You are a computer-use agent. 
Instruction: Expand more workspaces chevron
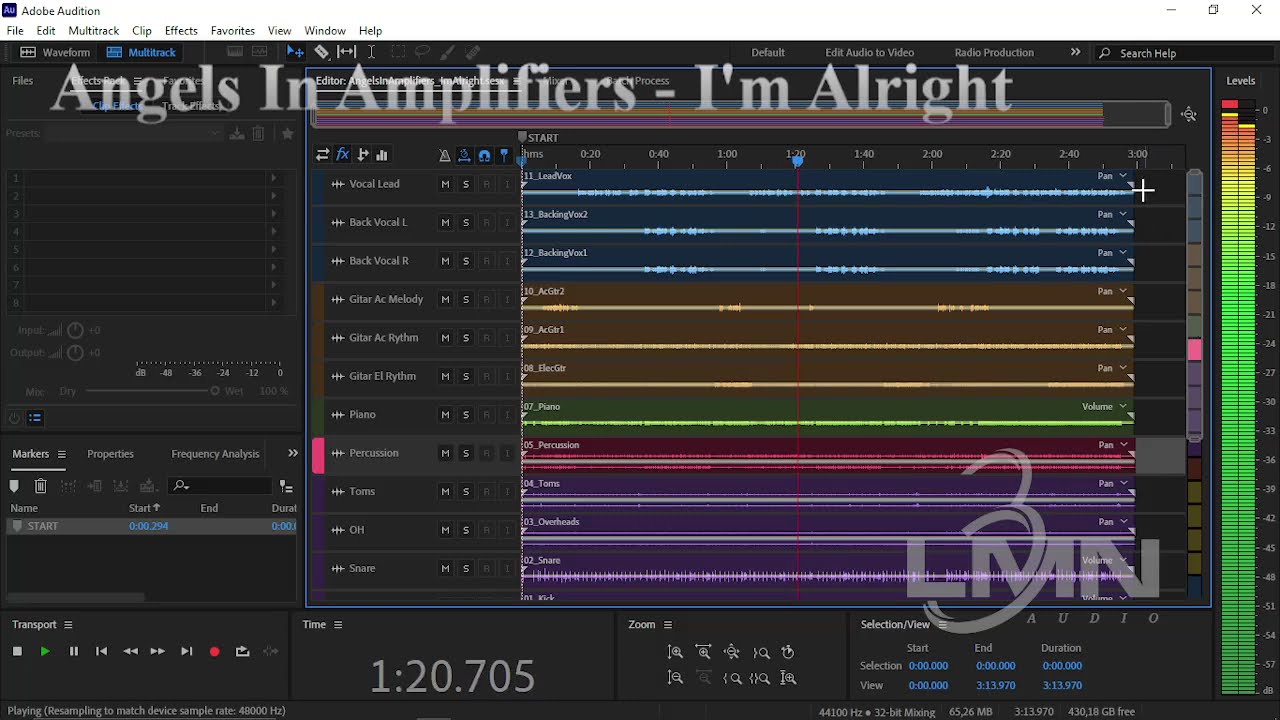1075,52
